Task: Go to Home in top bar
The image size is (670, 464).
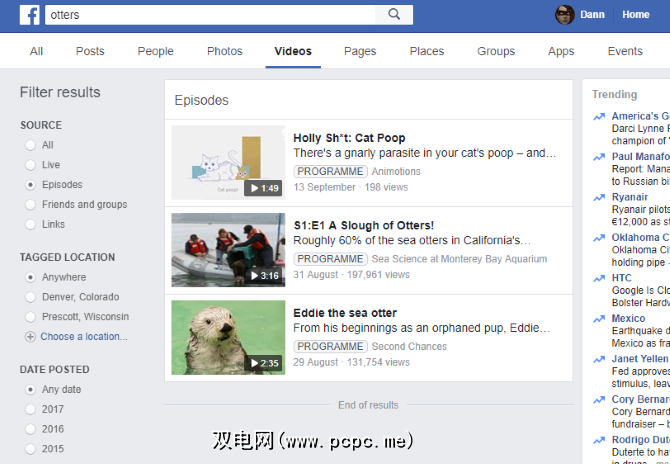Action: pyautogui.click(x=636, y=15)
